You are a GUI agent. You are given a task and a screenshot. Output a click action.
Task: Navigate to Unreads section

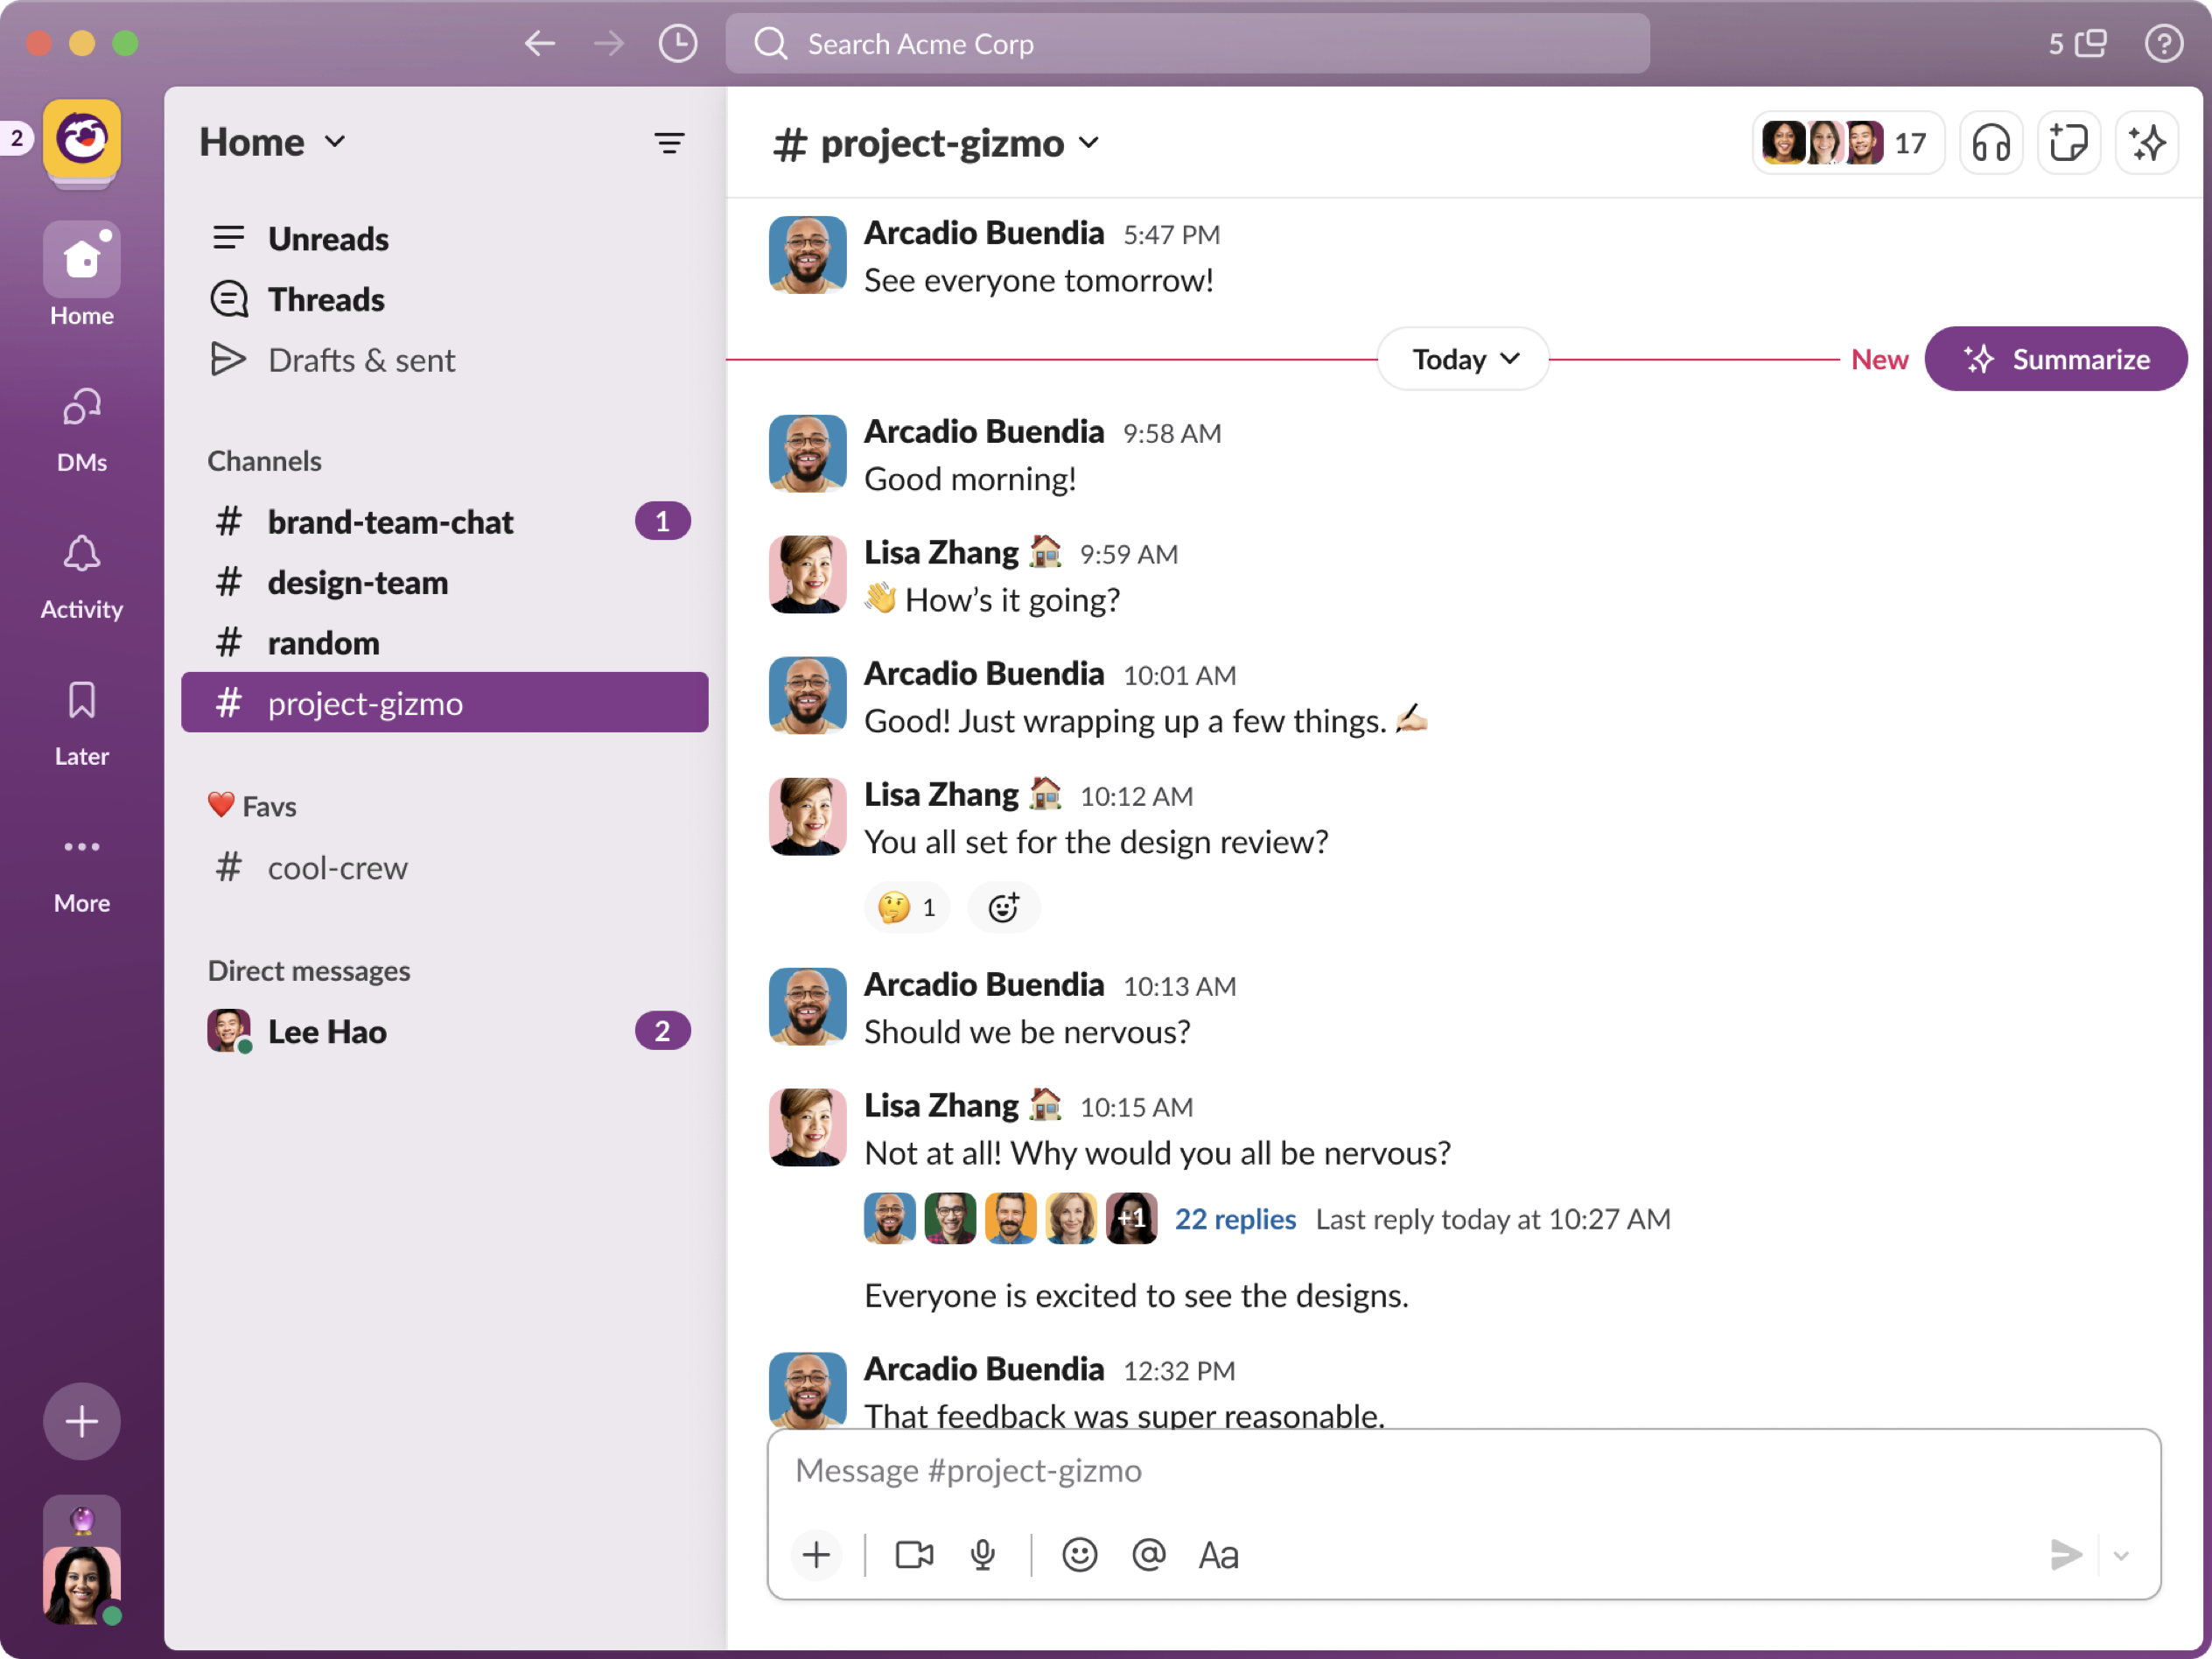click(329, 237)
